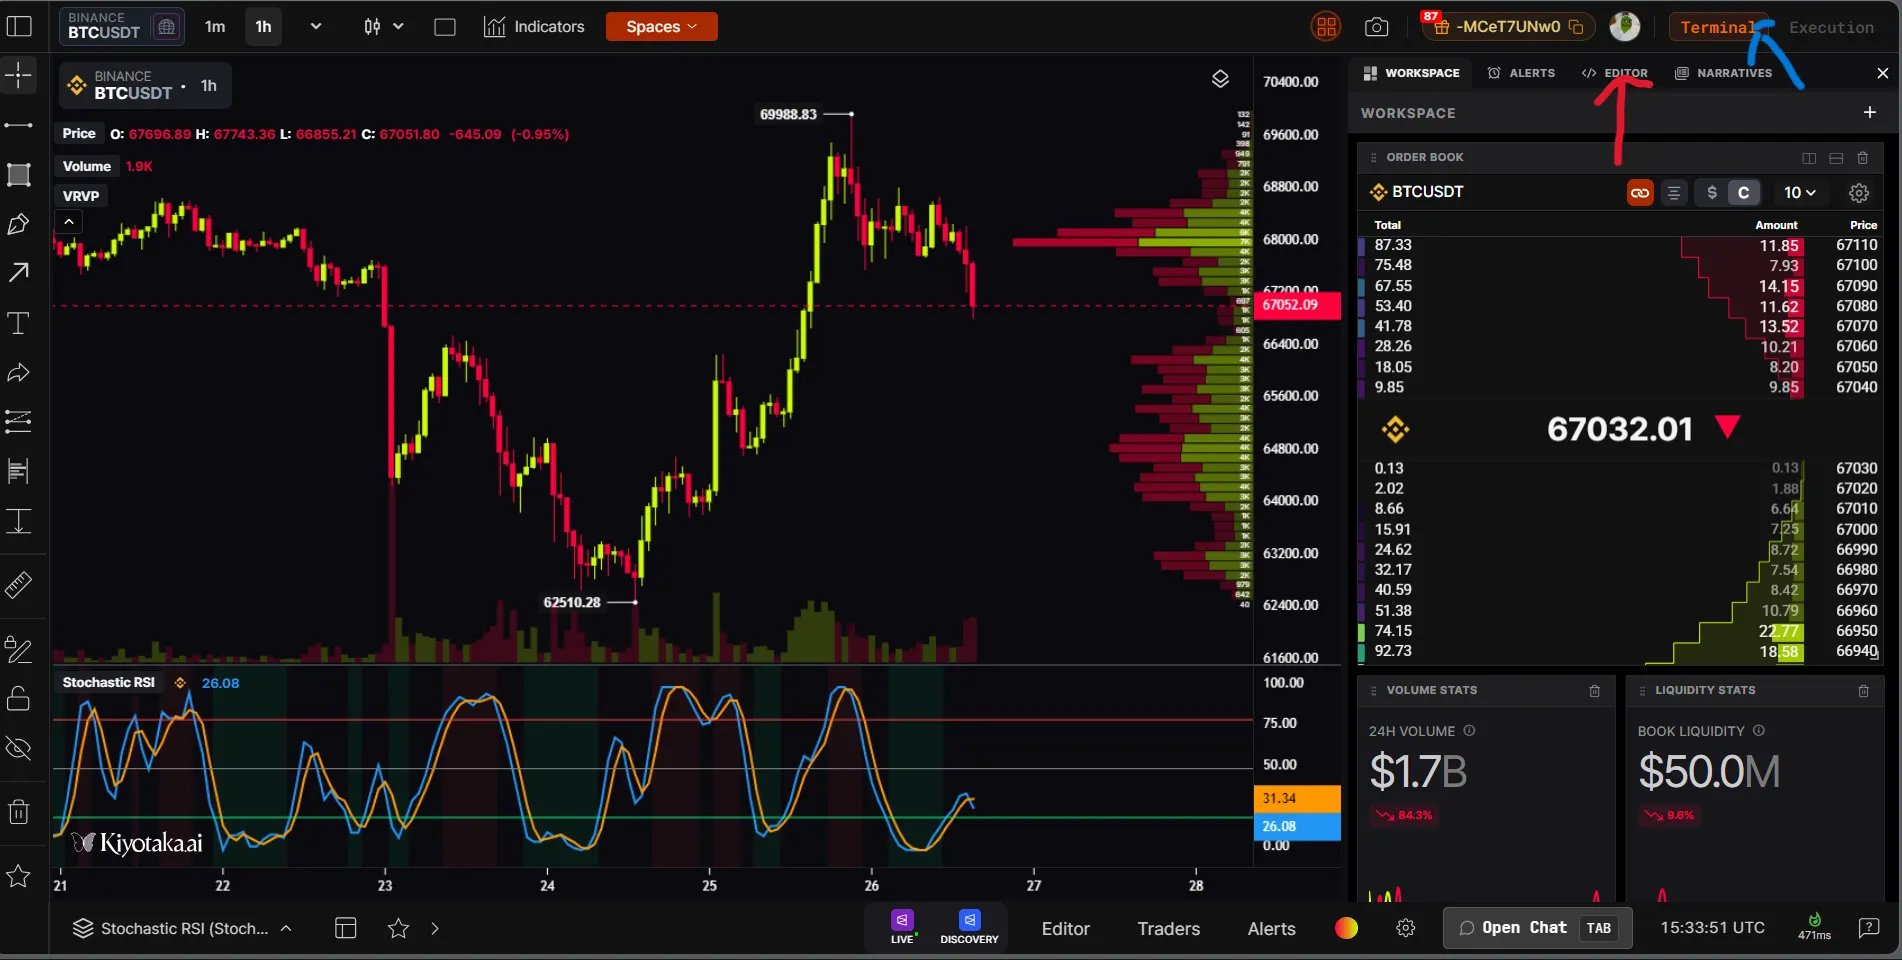Switch to the Editor tab in side panel
The image size is (1902, 960).
[1615, 73]
